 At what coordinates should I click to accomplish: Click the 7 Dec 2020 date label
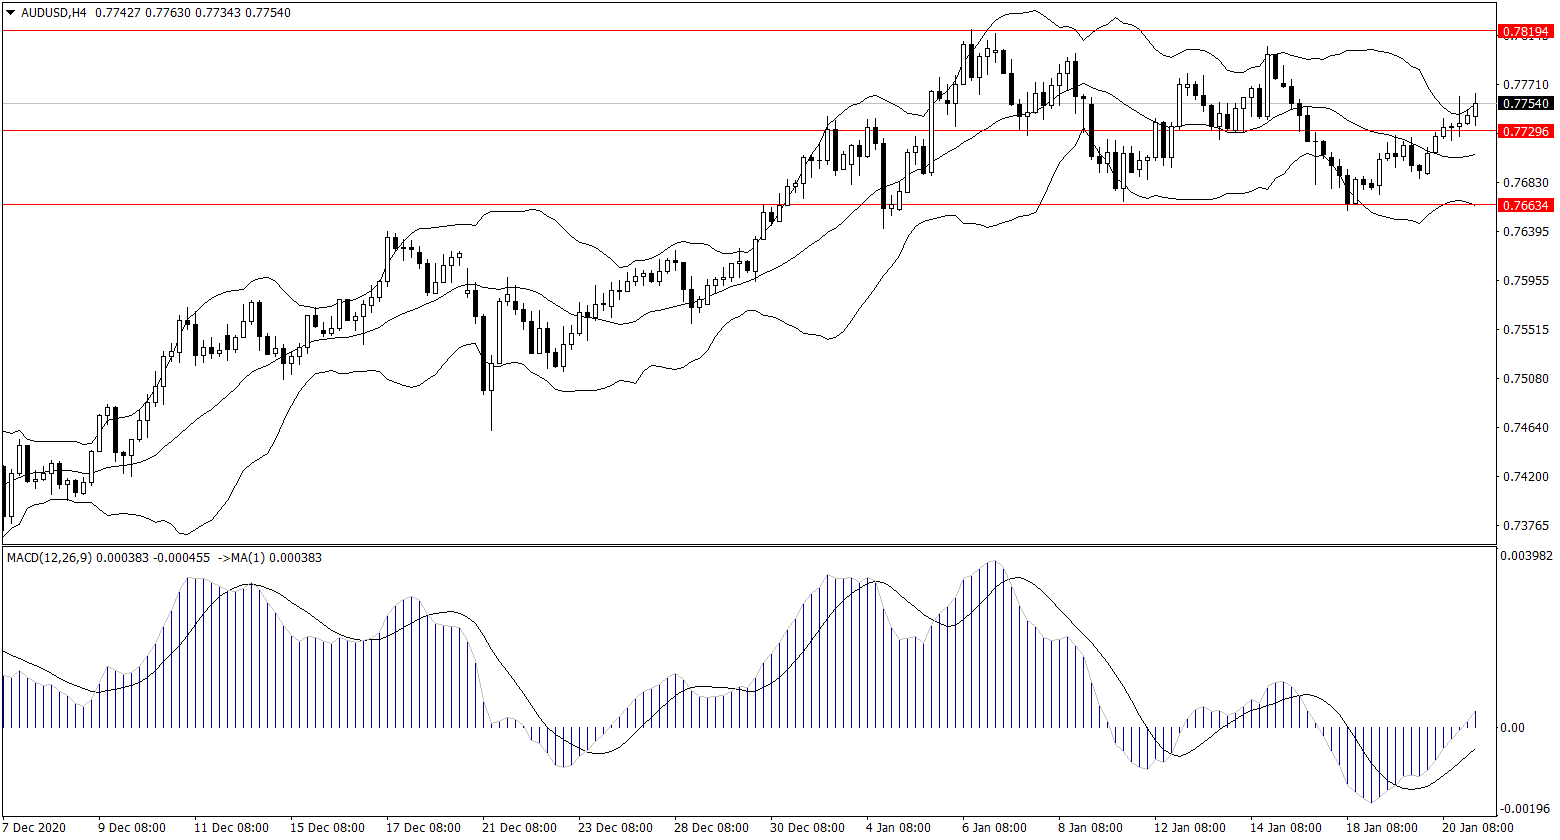(34, 828)
